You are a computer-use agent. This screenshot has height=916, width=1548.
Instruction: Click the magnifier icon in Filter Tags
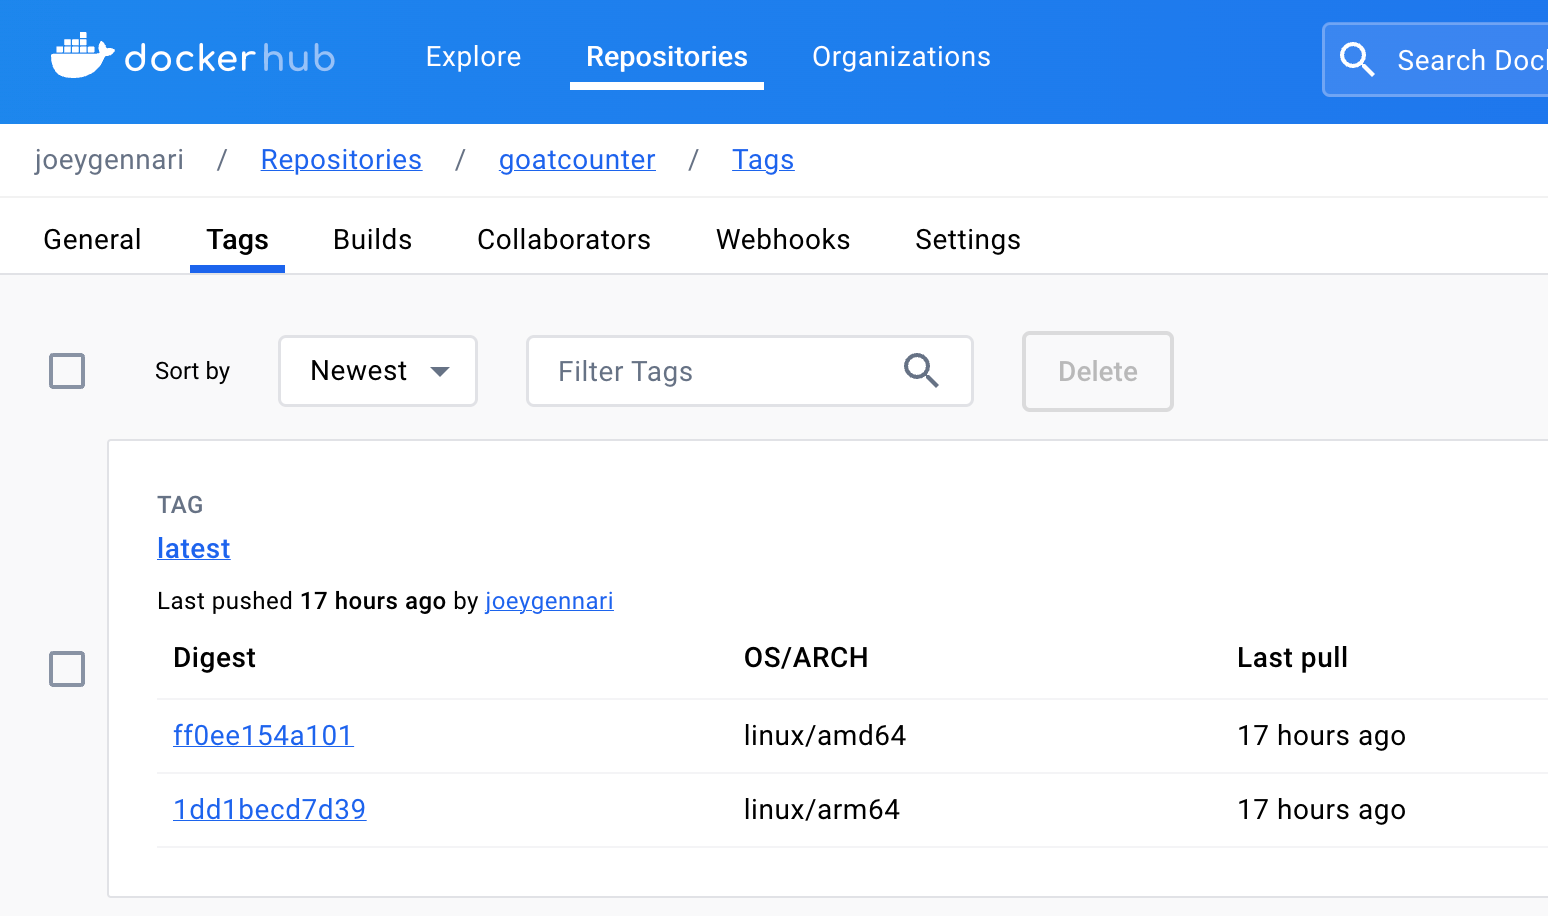[921, 371]
